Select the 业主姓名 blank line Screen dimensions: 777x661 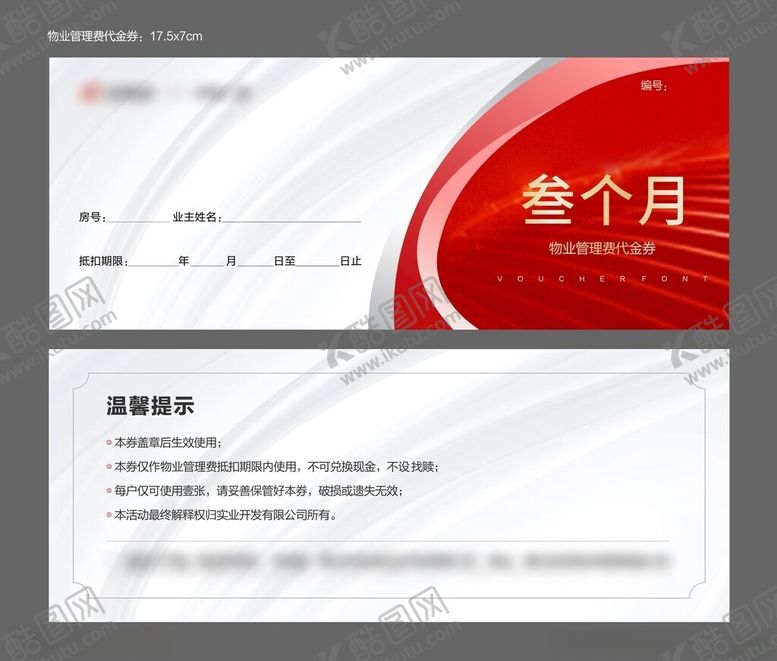click(x=291, y=218)
